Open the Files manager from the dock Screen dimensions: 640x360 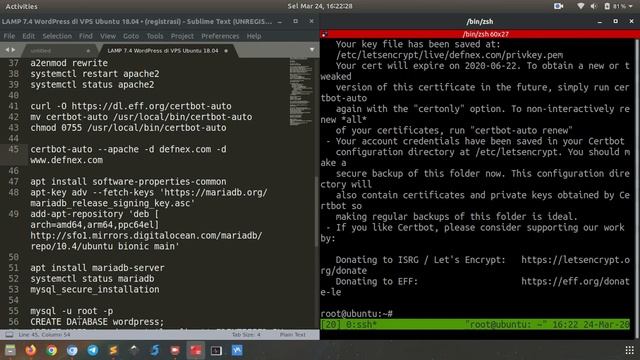coord(10,350)
